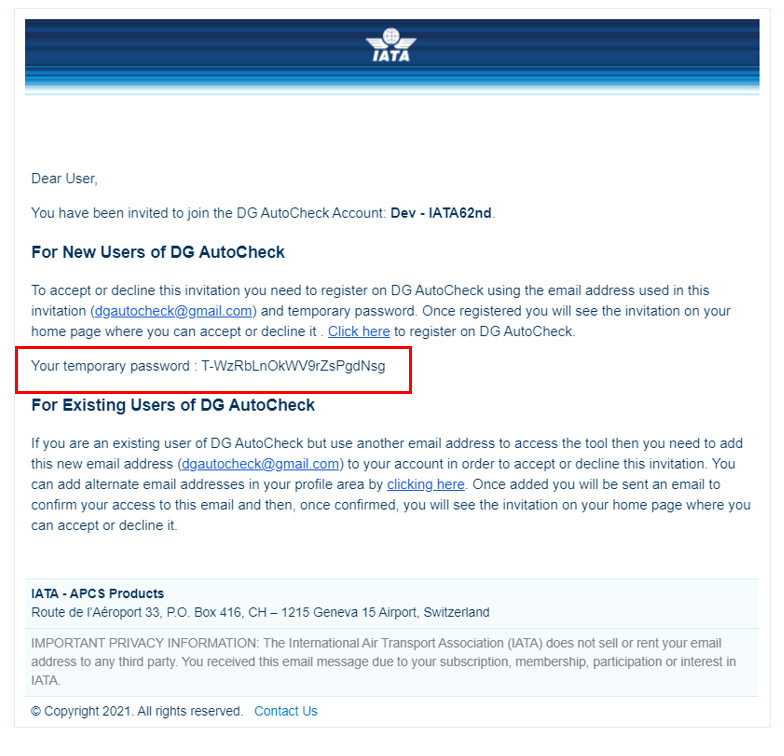This screenshot has width=784, height=756.
Task: Click the Copyright 2021 notice
Action: [x=136, y=711]
